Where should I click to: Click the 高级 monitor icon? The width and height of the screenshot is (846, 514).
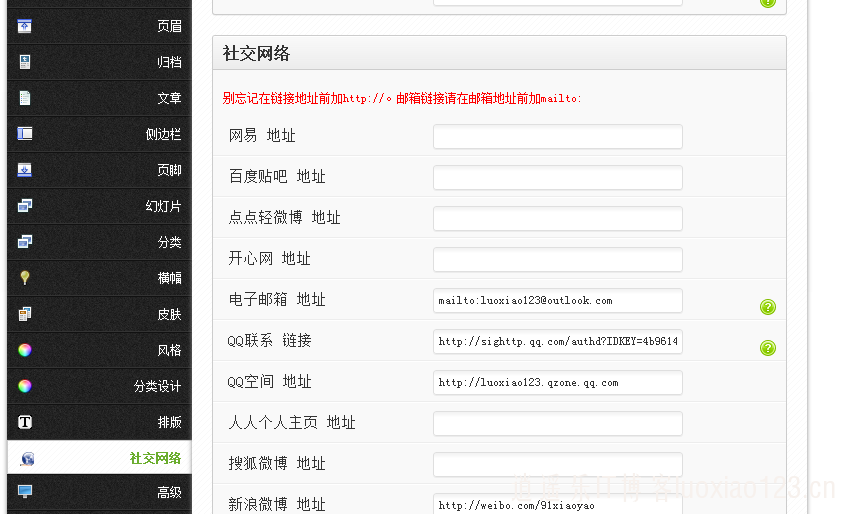coord(25,491)
